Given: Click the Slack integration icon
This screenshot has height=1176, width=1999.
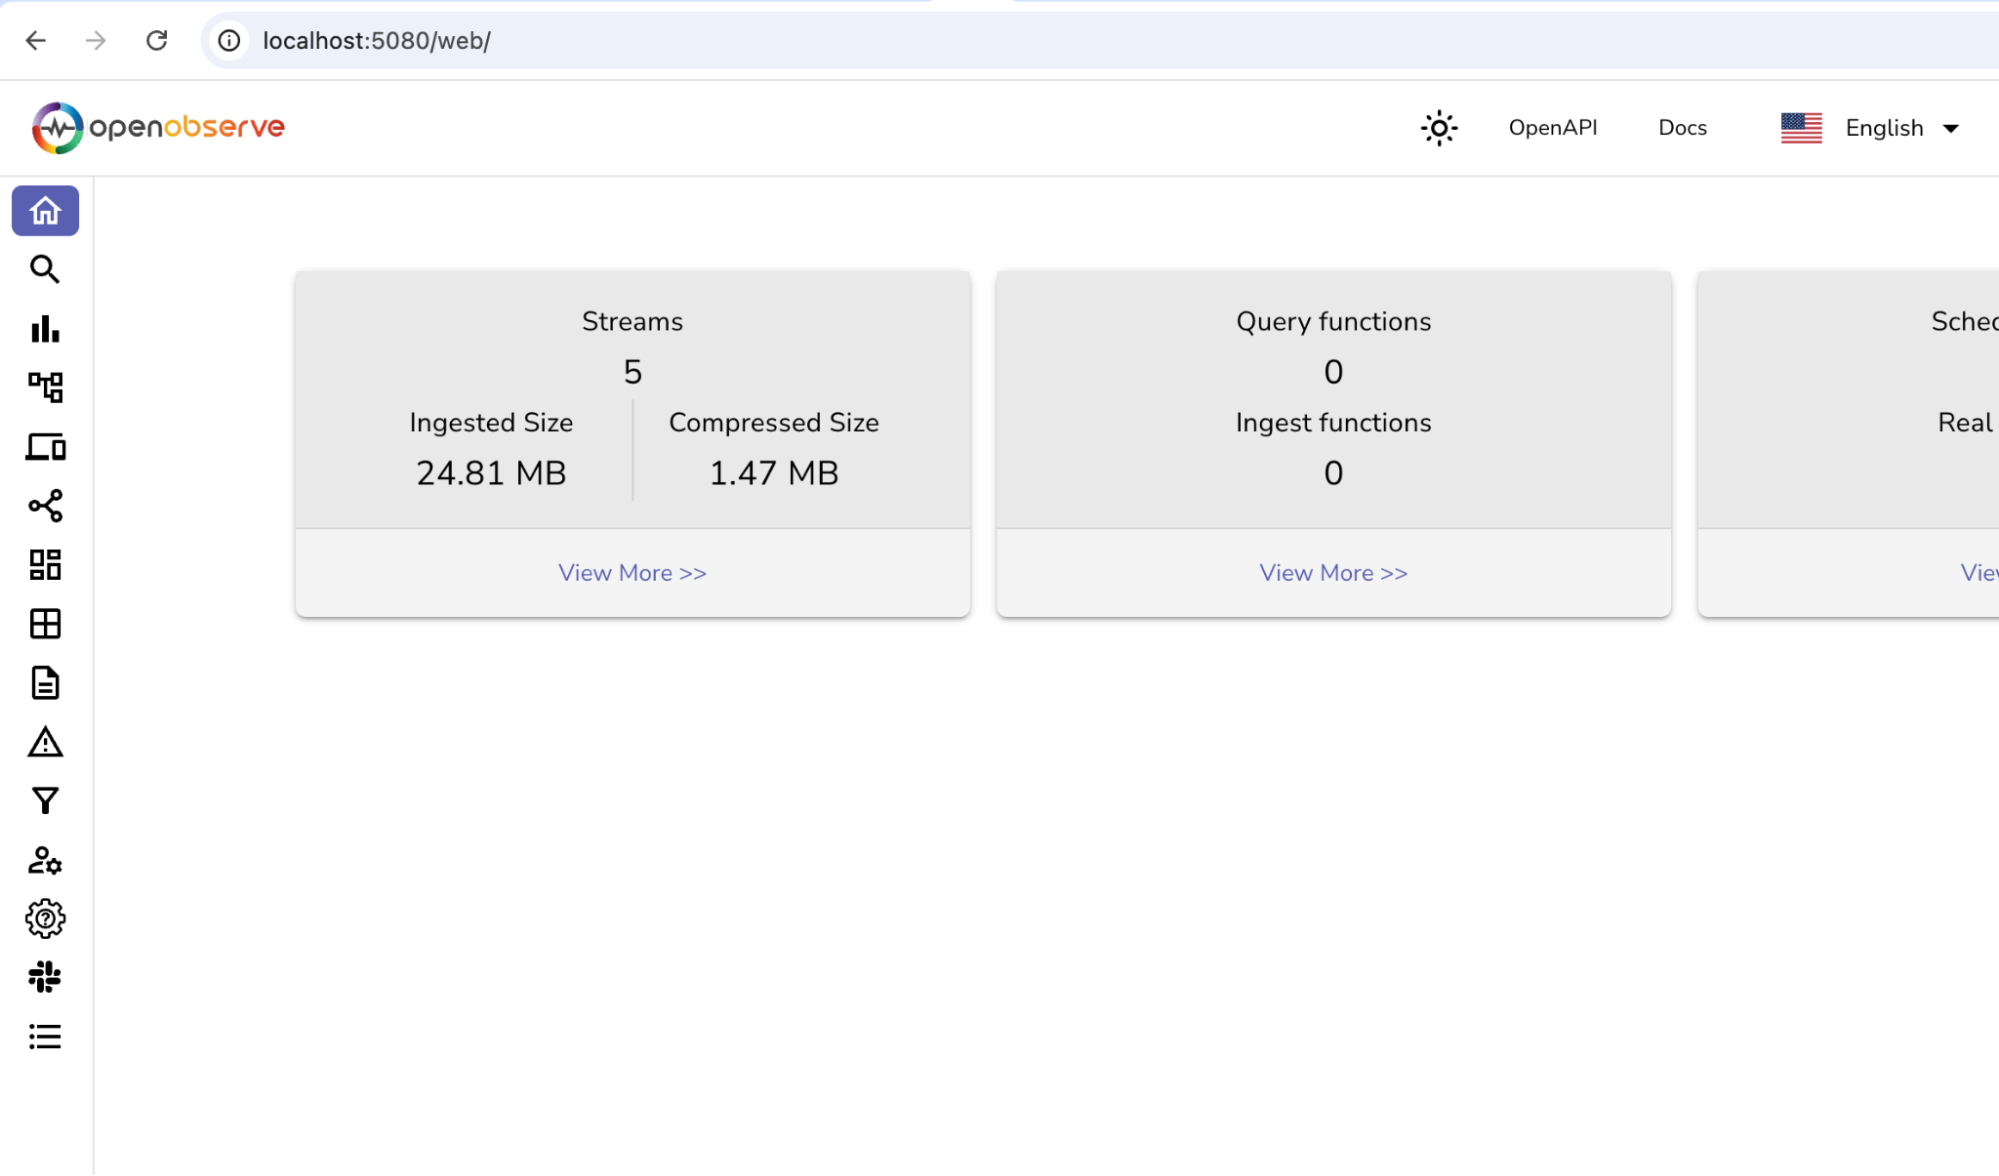Looking at the screenshot, I should coord(45,977).
